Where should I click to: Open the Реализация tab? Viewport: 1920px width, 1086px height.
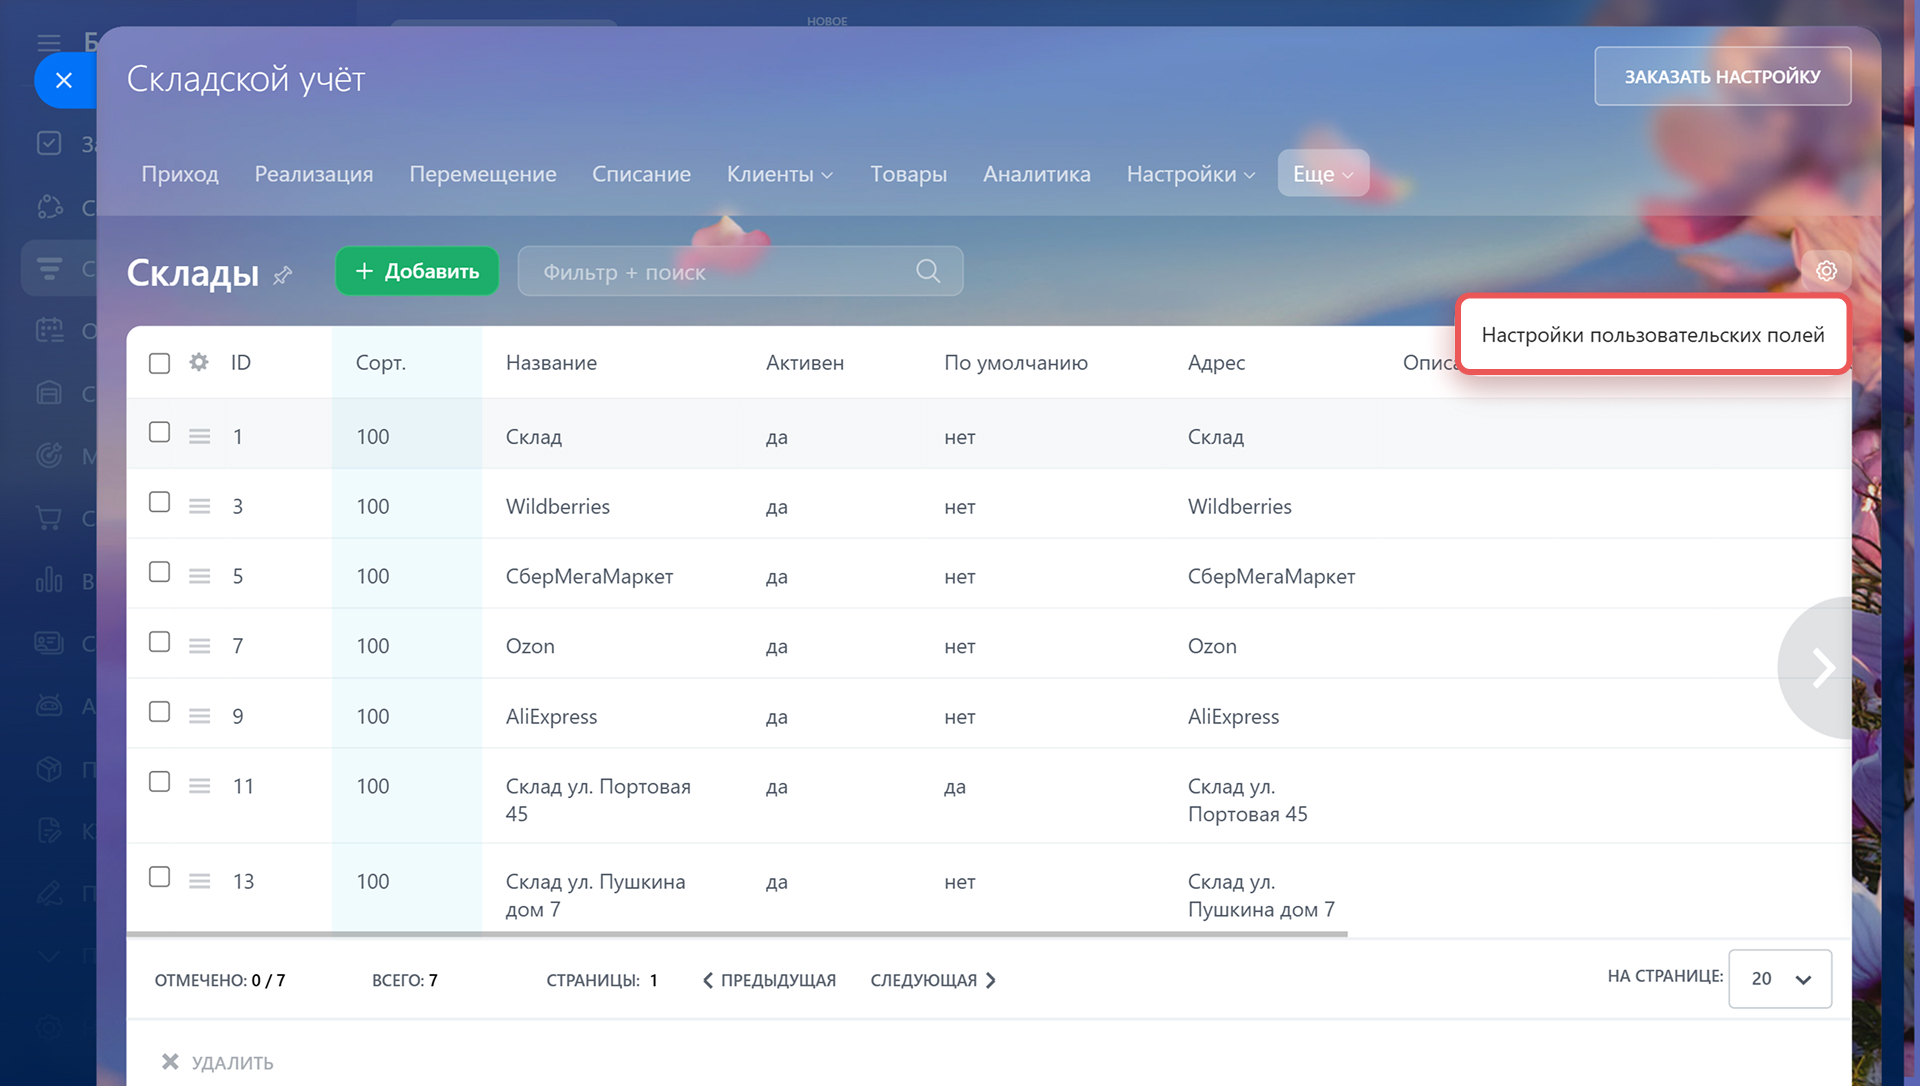coord(314,174)
